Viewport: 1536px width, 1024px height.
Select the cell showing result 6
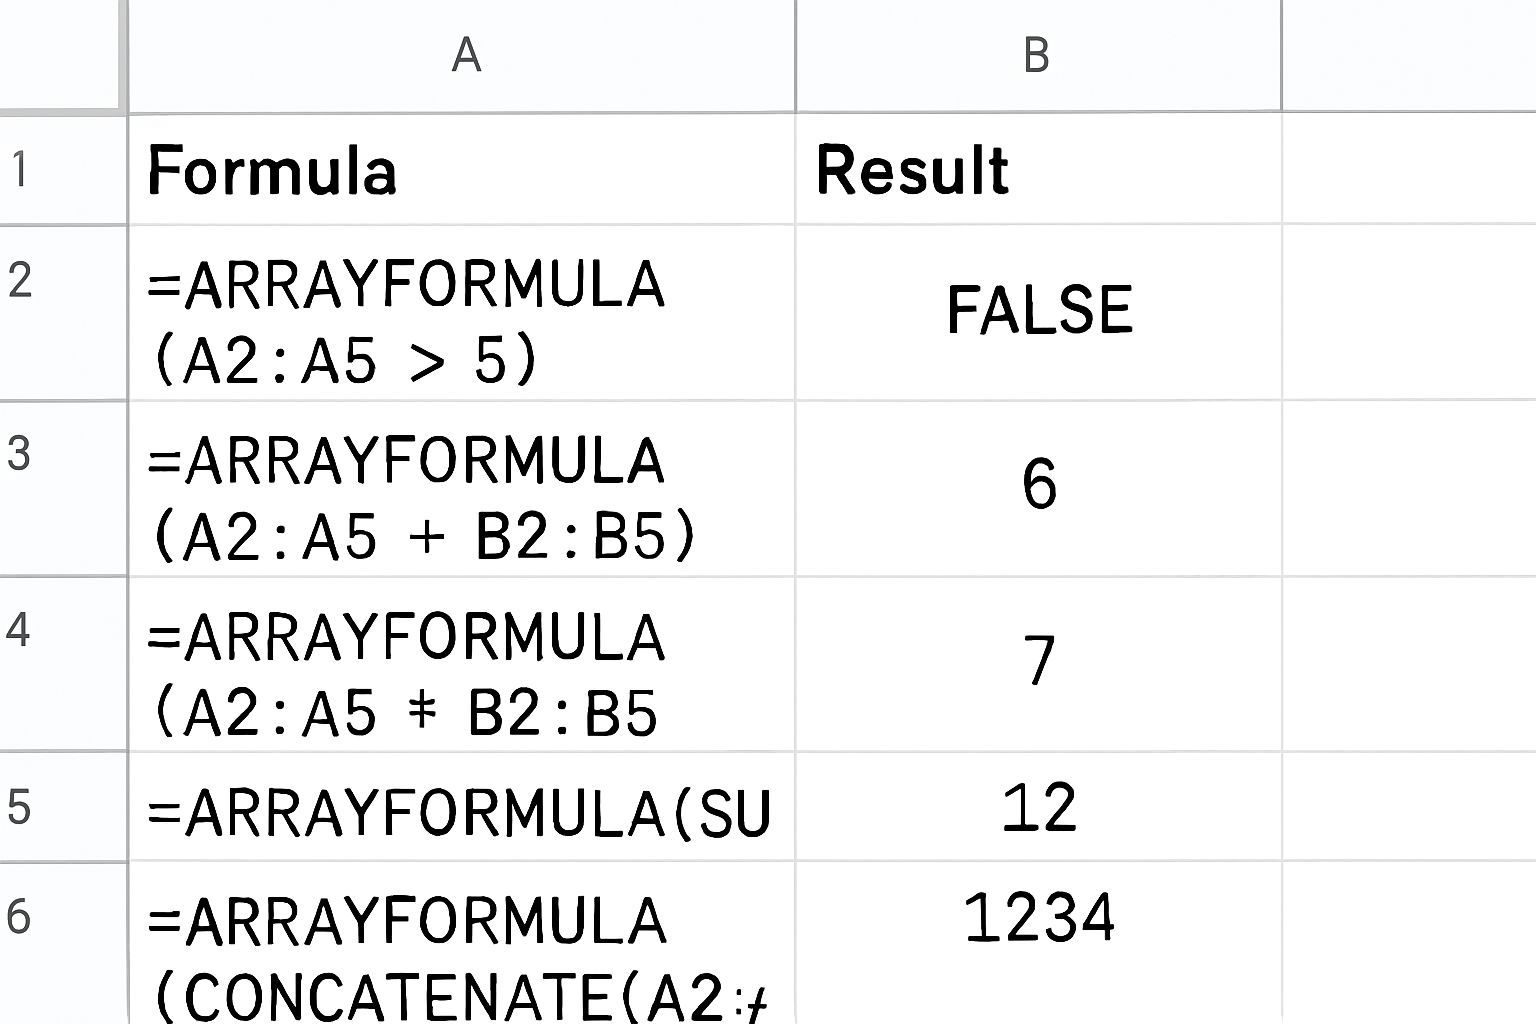pyautogui.click(x=1037, y=487)
